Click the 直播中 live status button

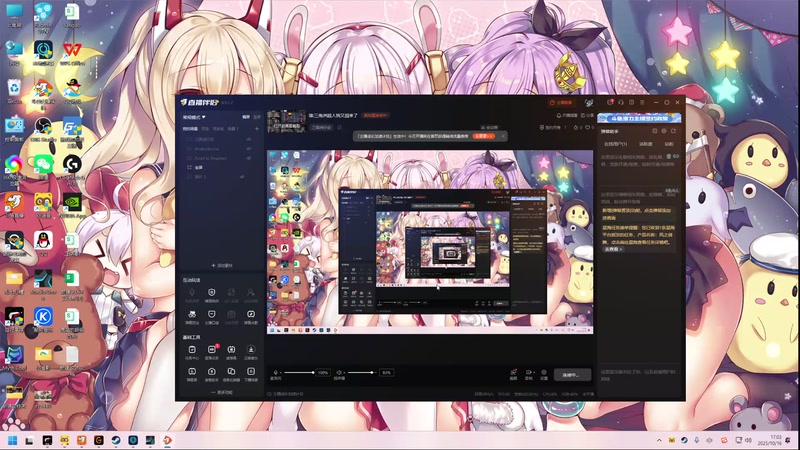572,375
